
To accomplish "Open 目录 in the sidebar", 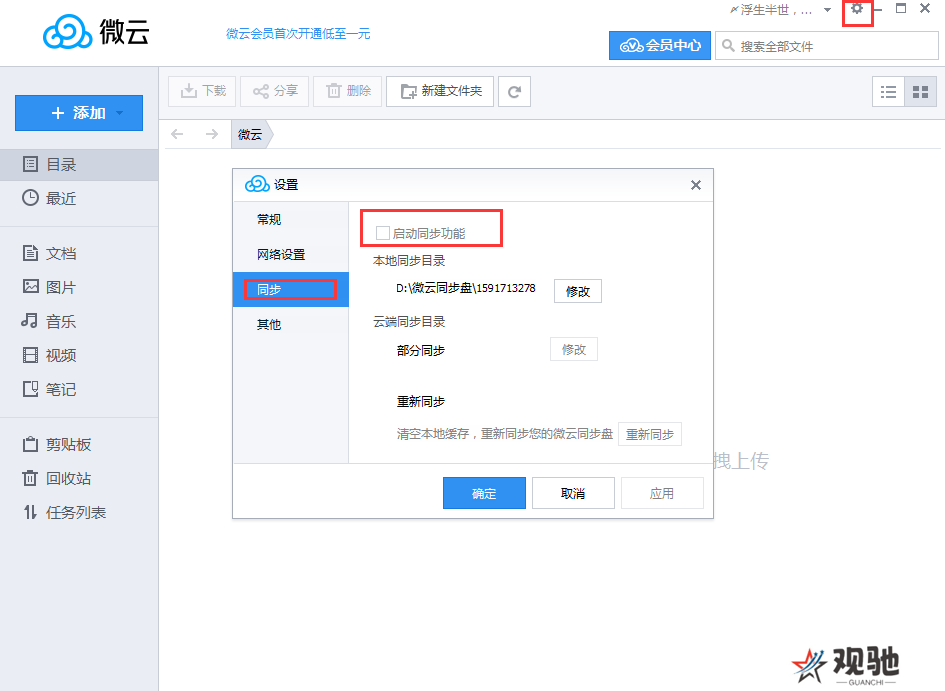I will pos(79,164).
